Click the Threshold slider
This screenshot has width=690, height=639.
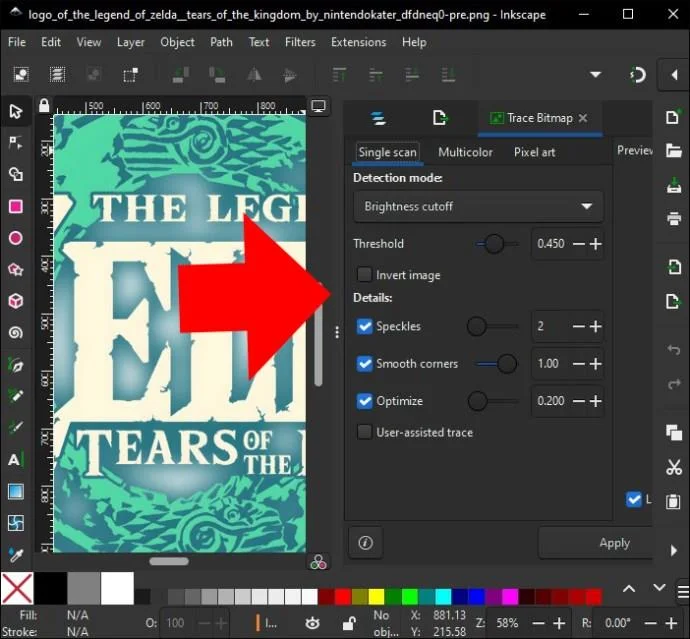497,244
